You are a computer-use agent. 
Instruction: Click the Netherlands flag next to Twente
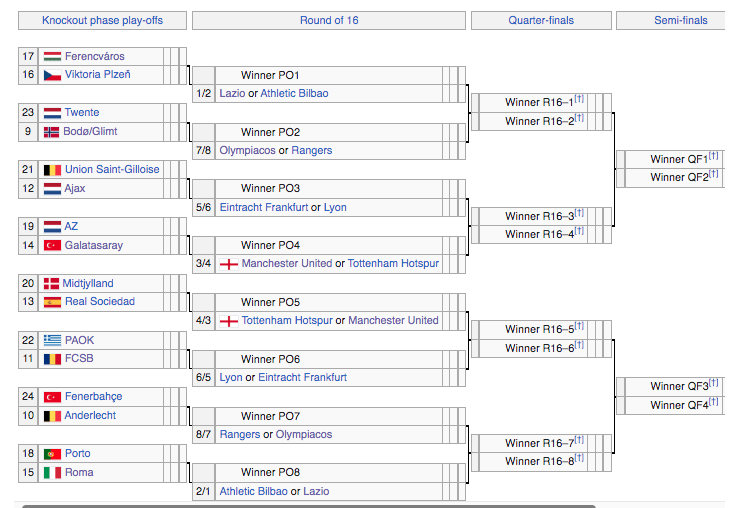[x=52, y=113]
